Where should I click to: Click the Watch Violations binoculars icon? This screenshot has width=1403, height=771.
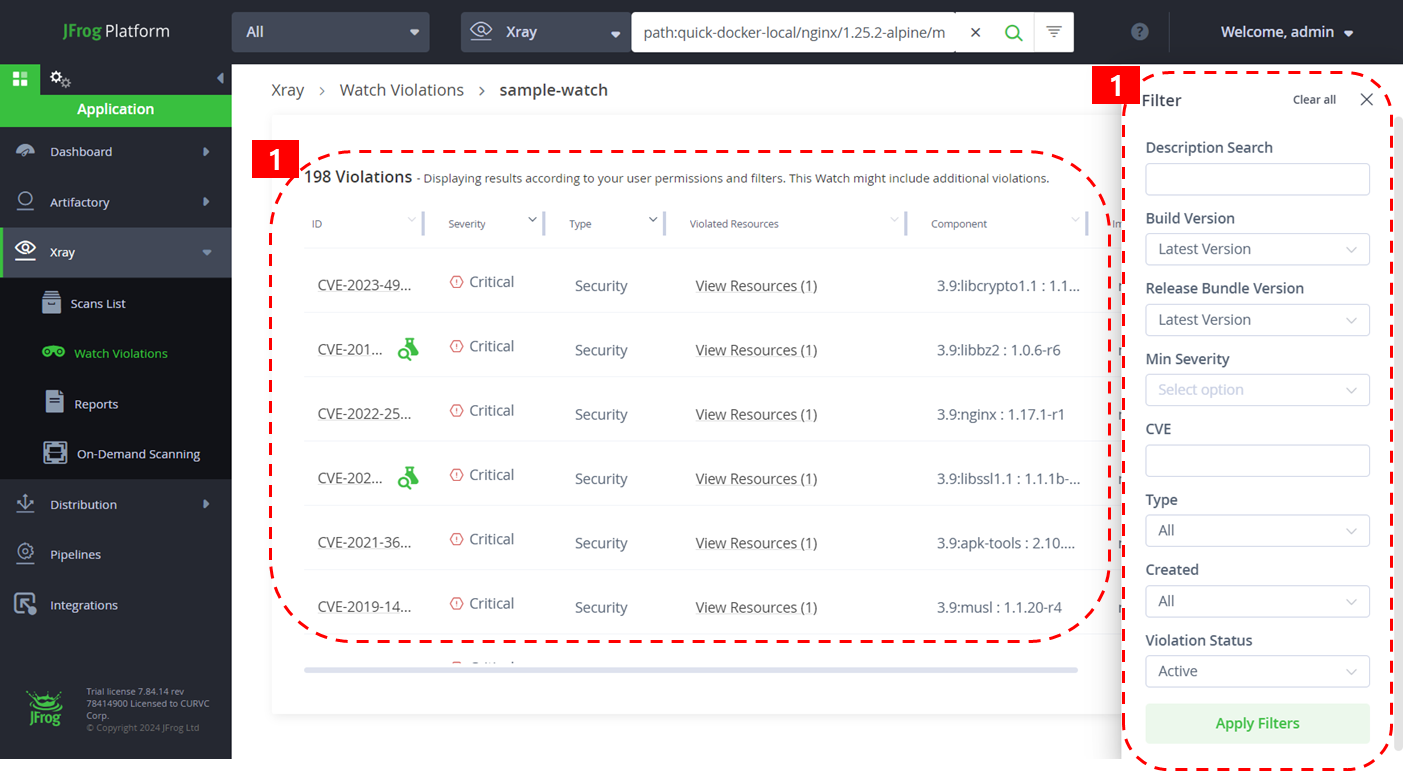tap(53, 352)
